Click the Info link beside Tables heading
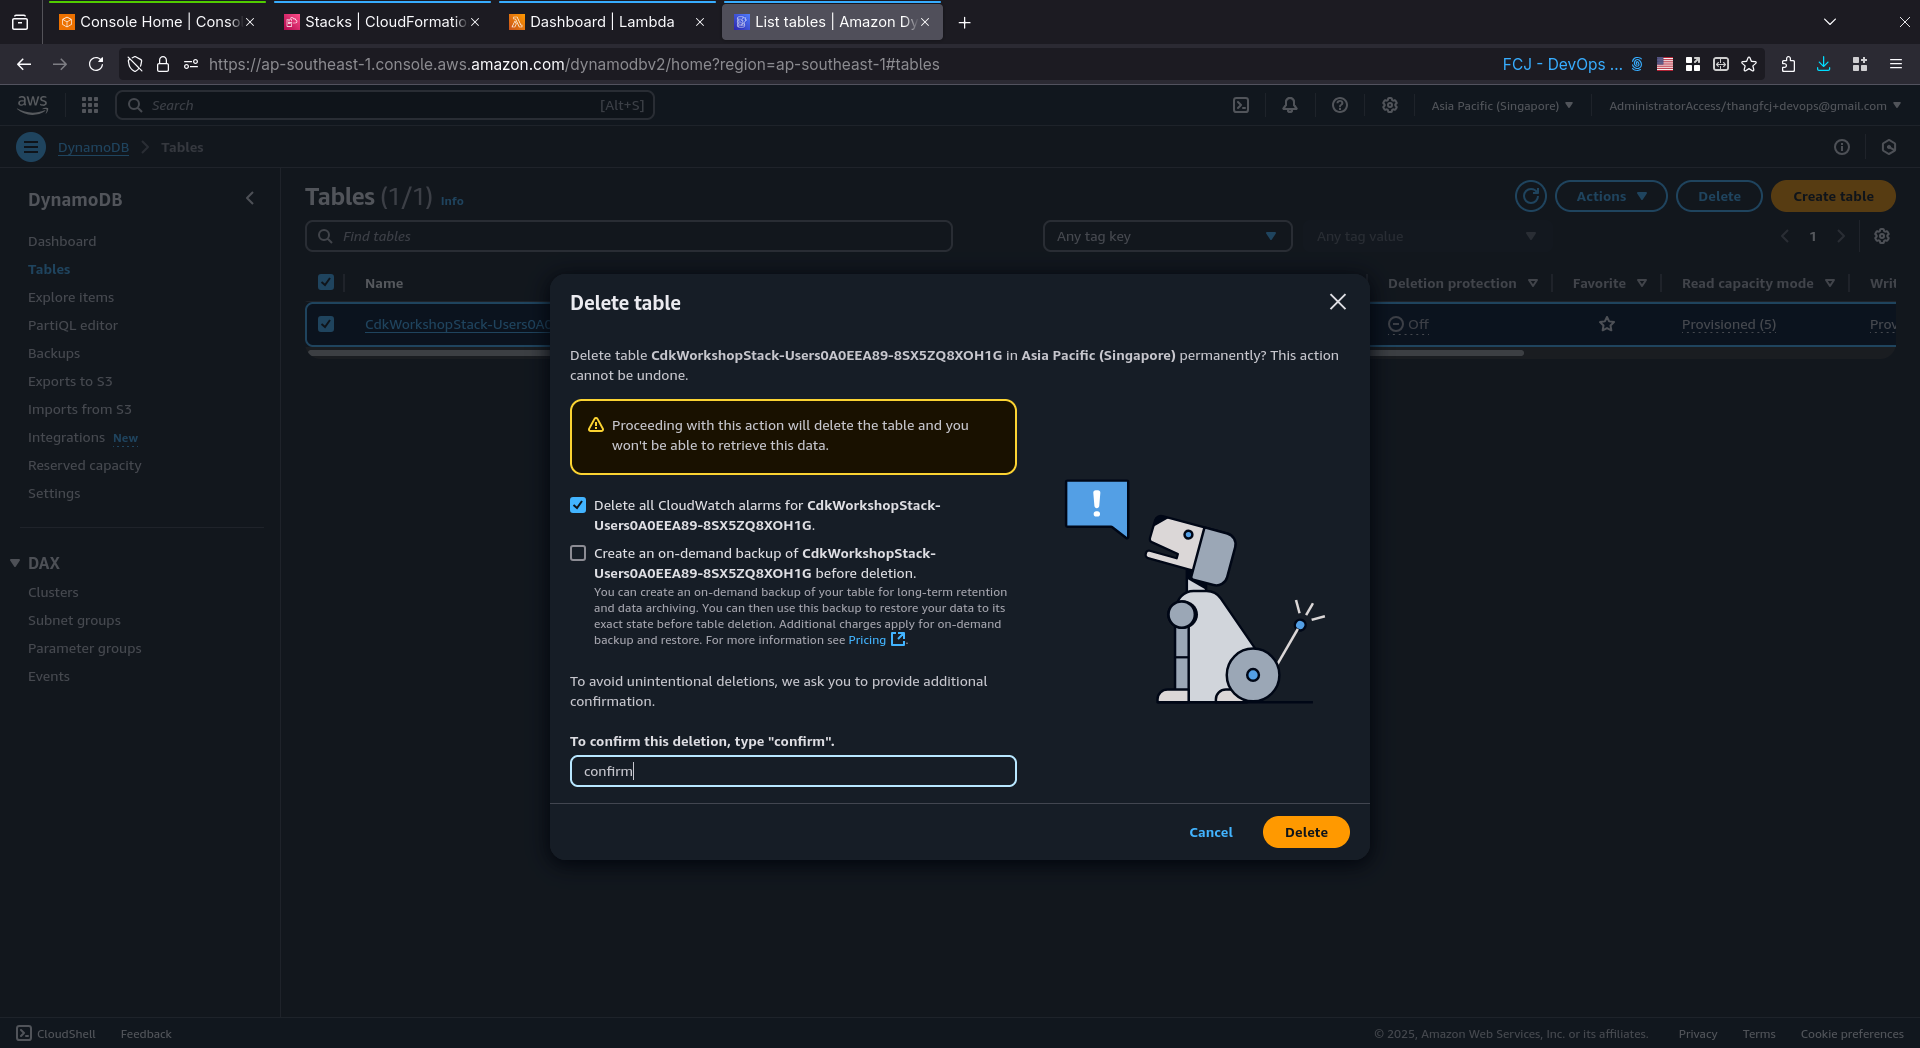This screenshot has width=1920, height=1048. coord(452,201)
